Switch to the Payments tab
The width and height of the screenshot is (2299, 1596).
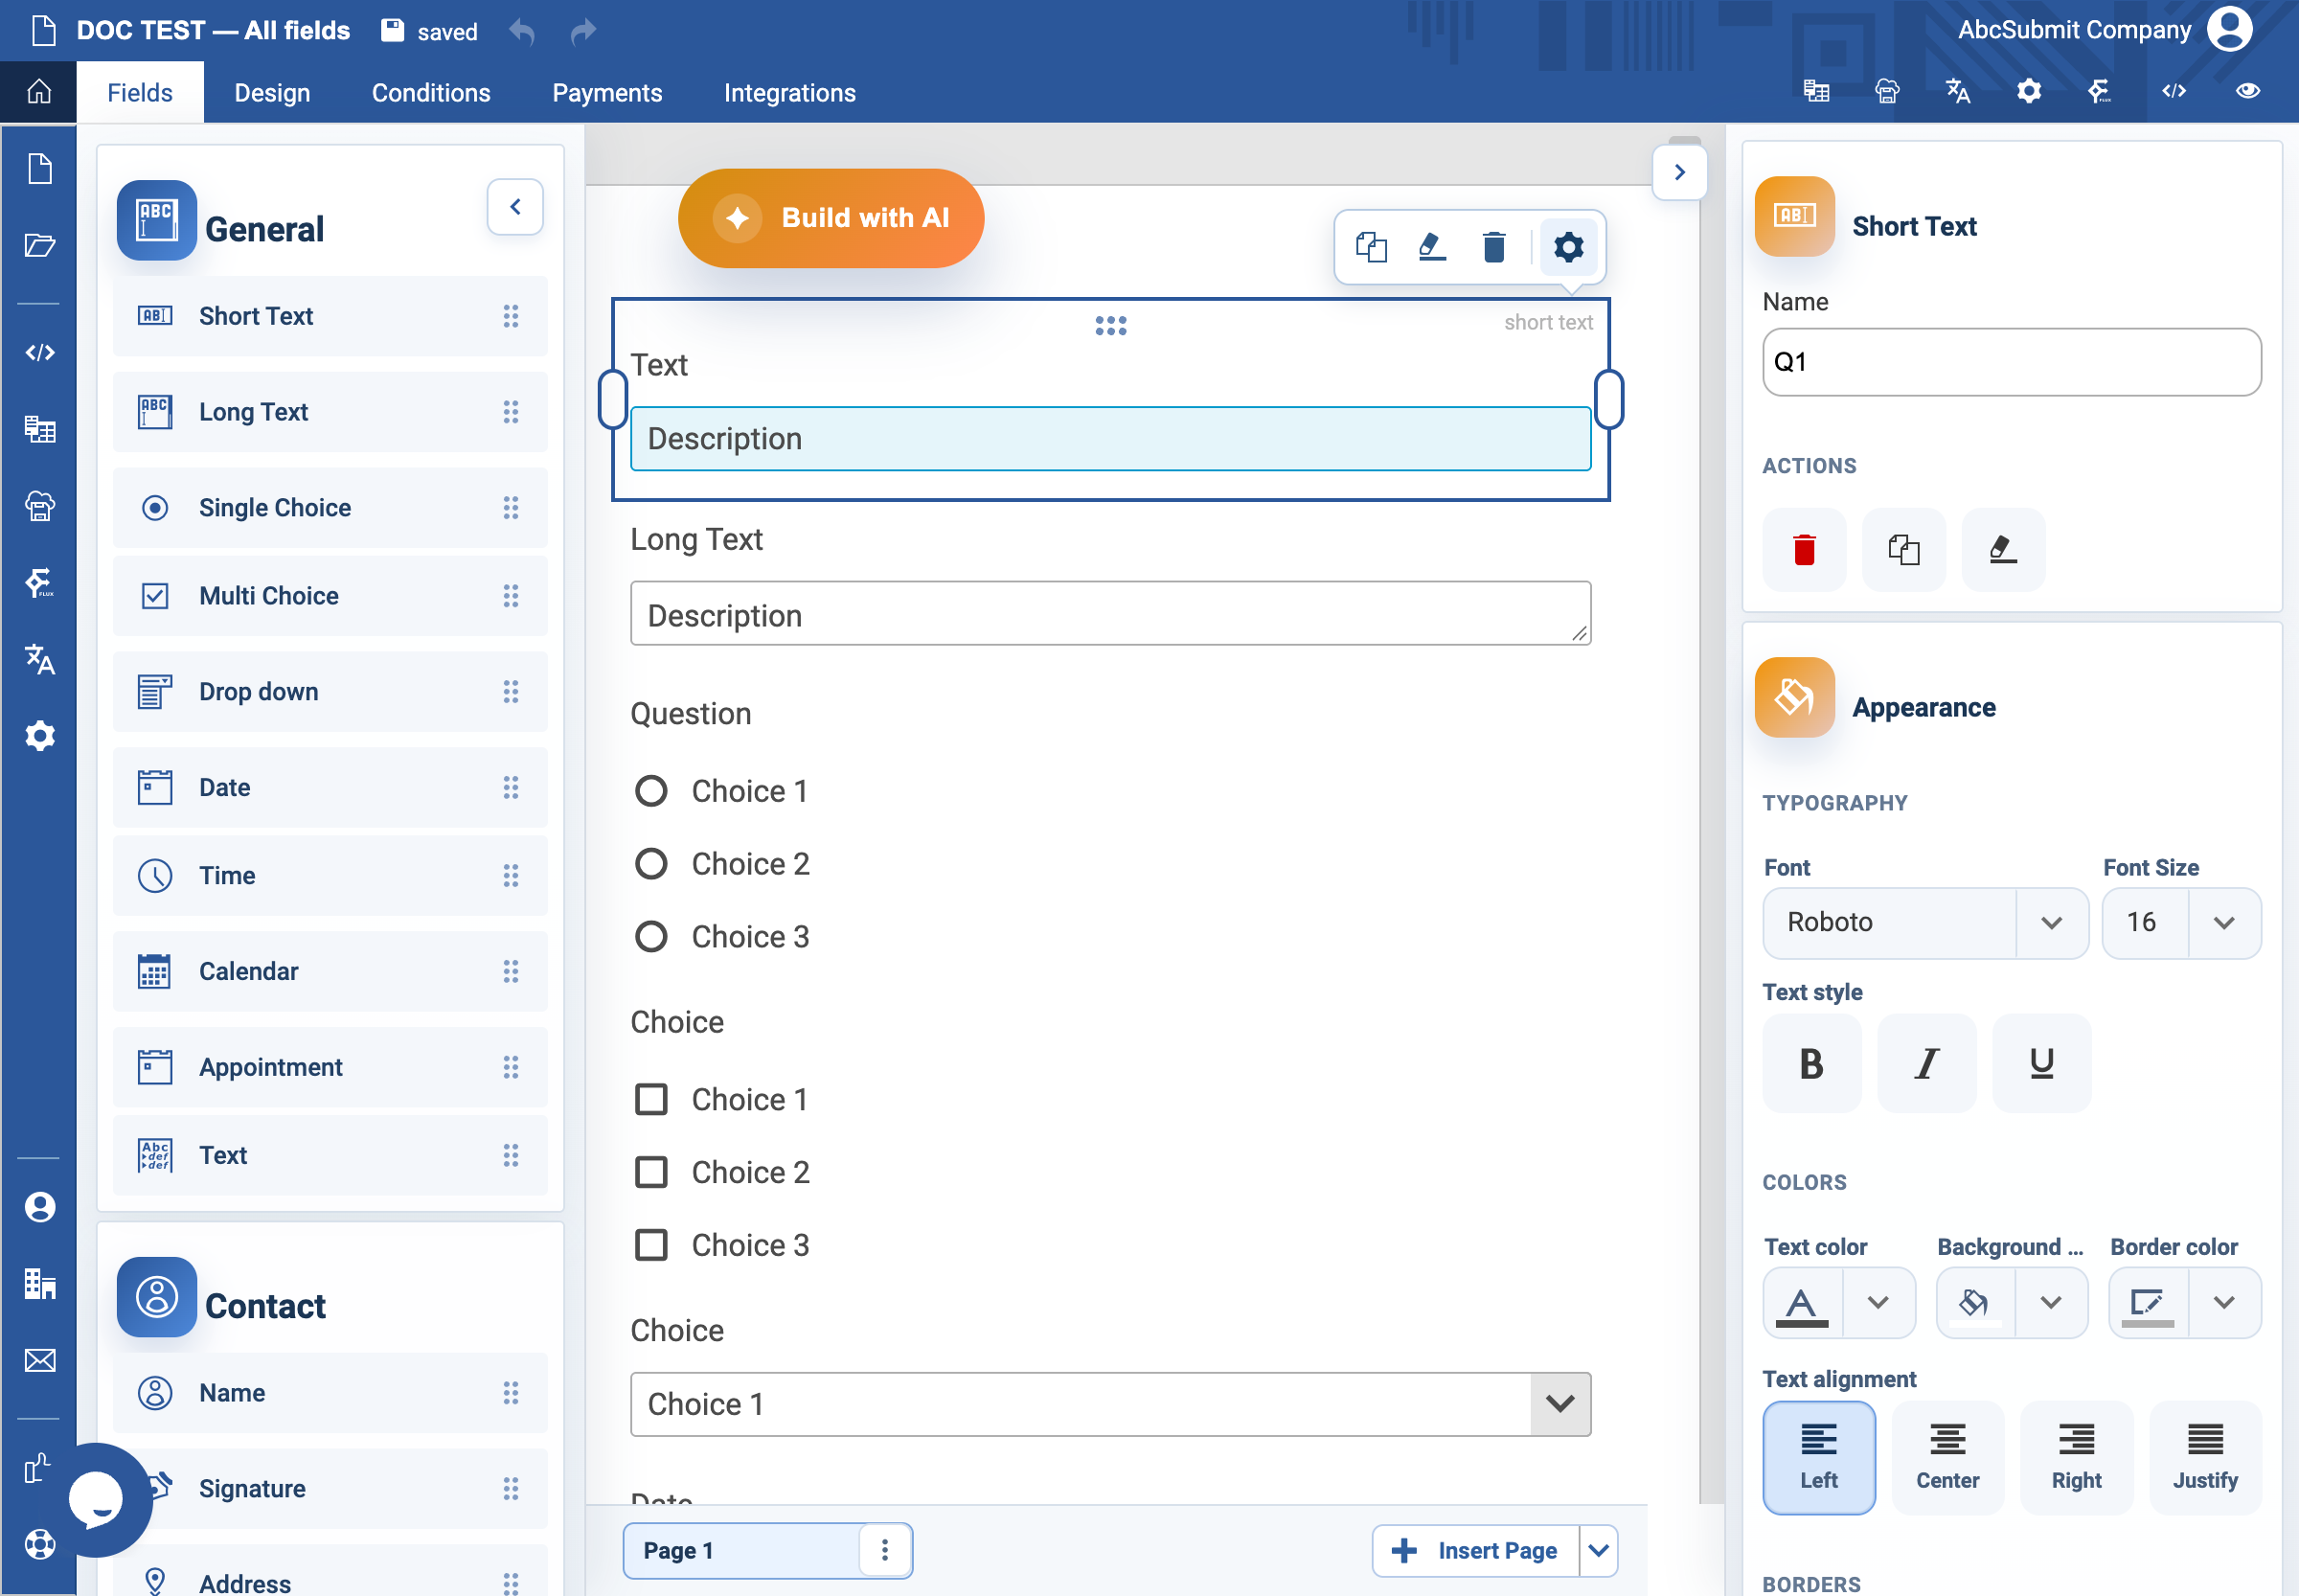(x=607, y=93)
